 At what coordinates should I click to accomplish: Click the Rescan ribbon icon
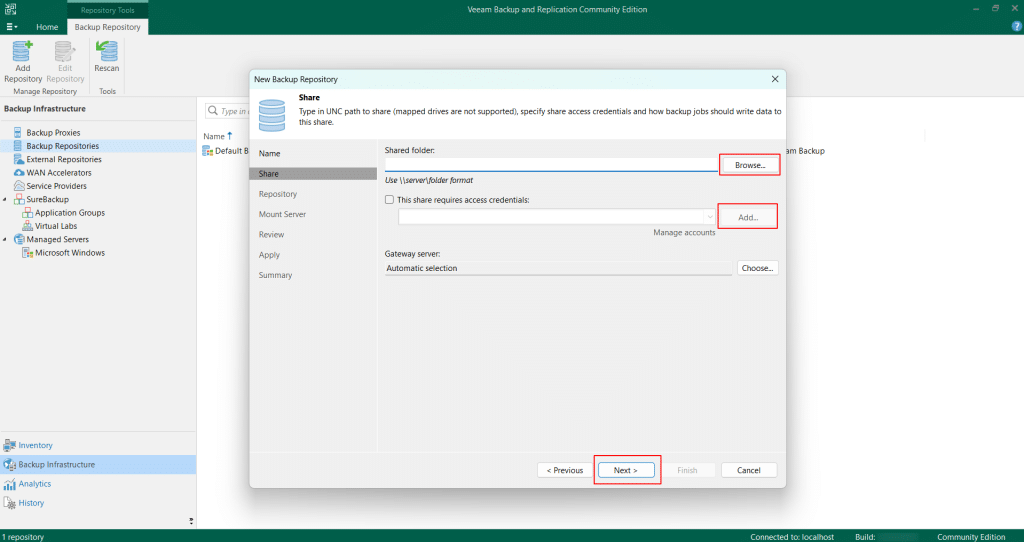(106, 52)
